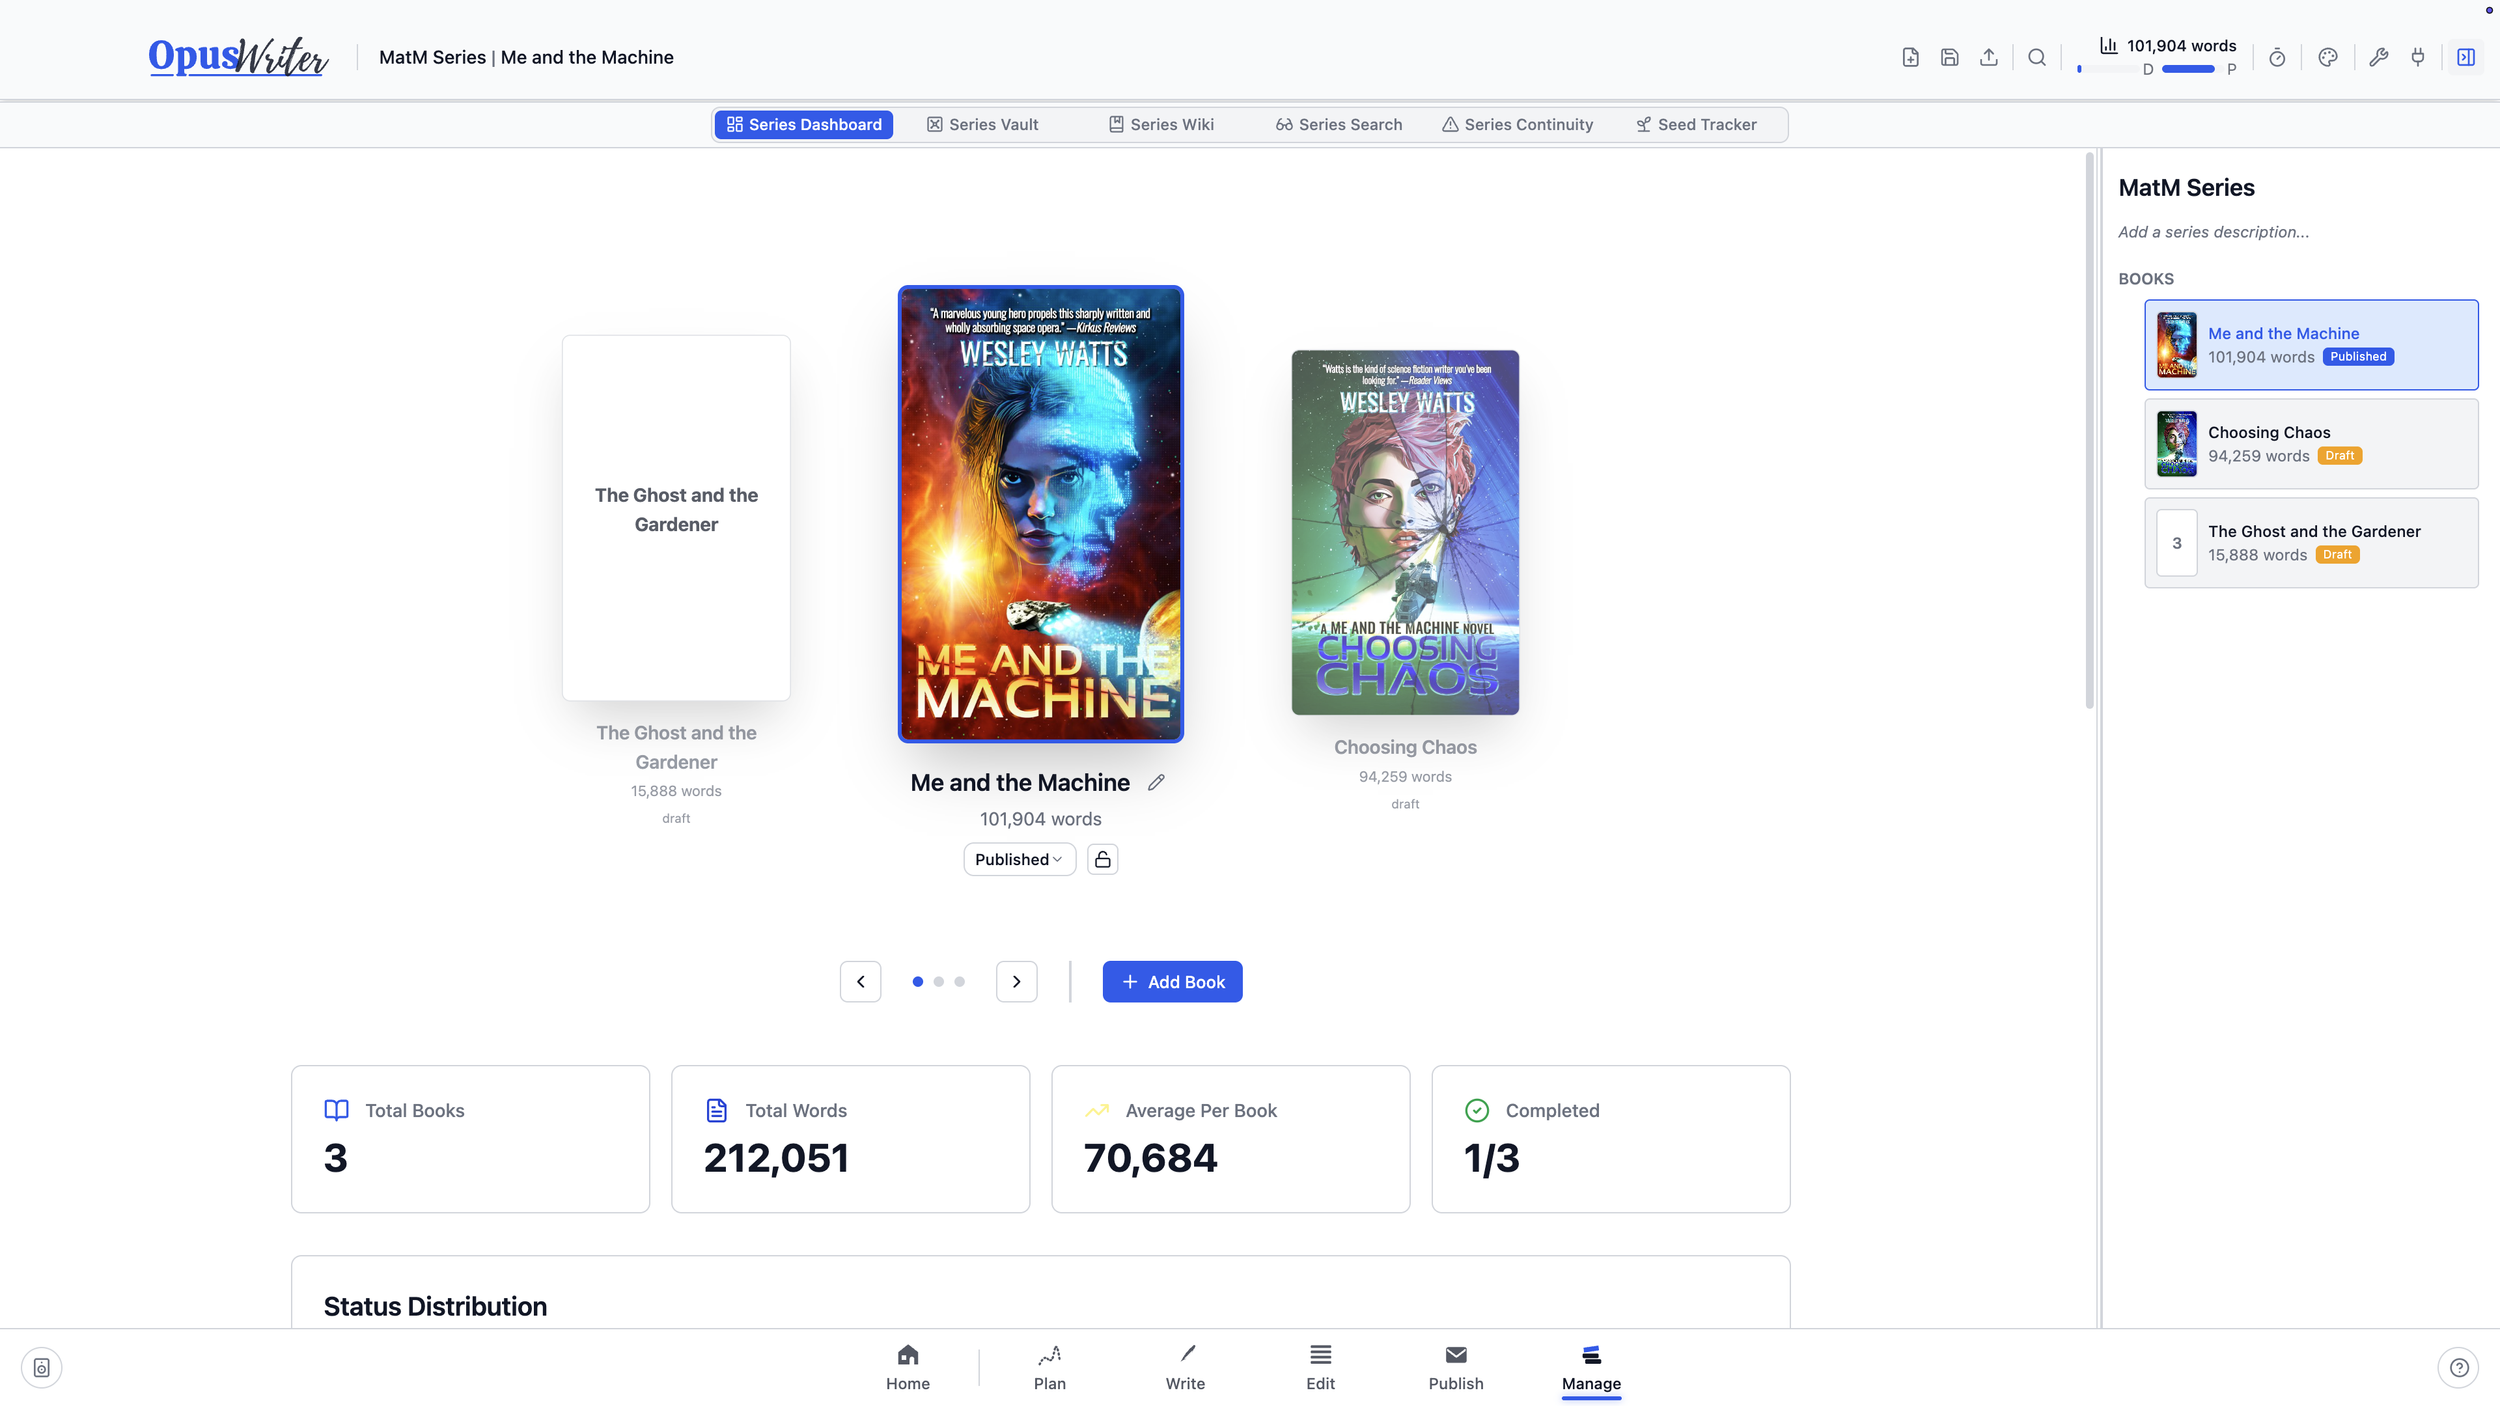The image size is (2500, 1406).
Task: Select The Ghost and the Gardener blank cover
Action: (x=676, y=517)
